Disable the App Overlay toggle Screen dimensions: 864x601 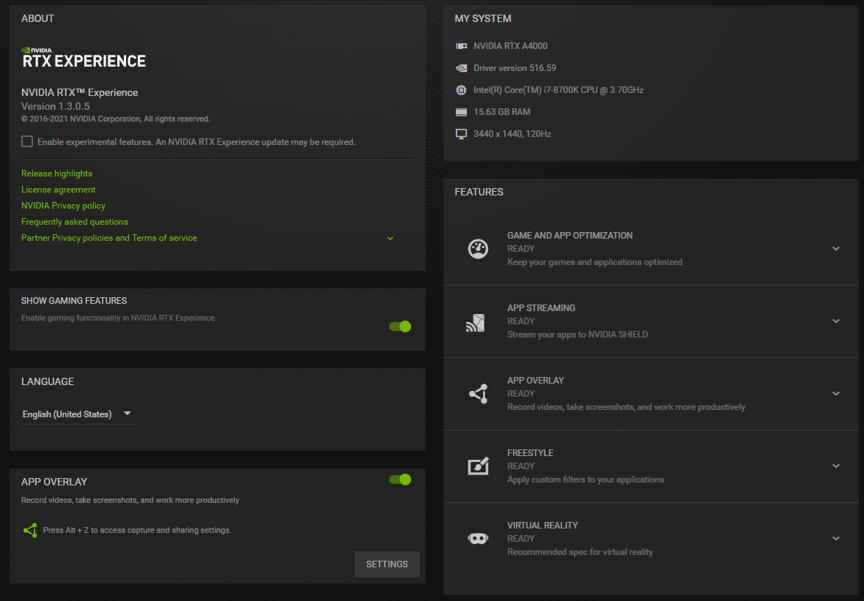[400, 479]
